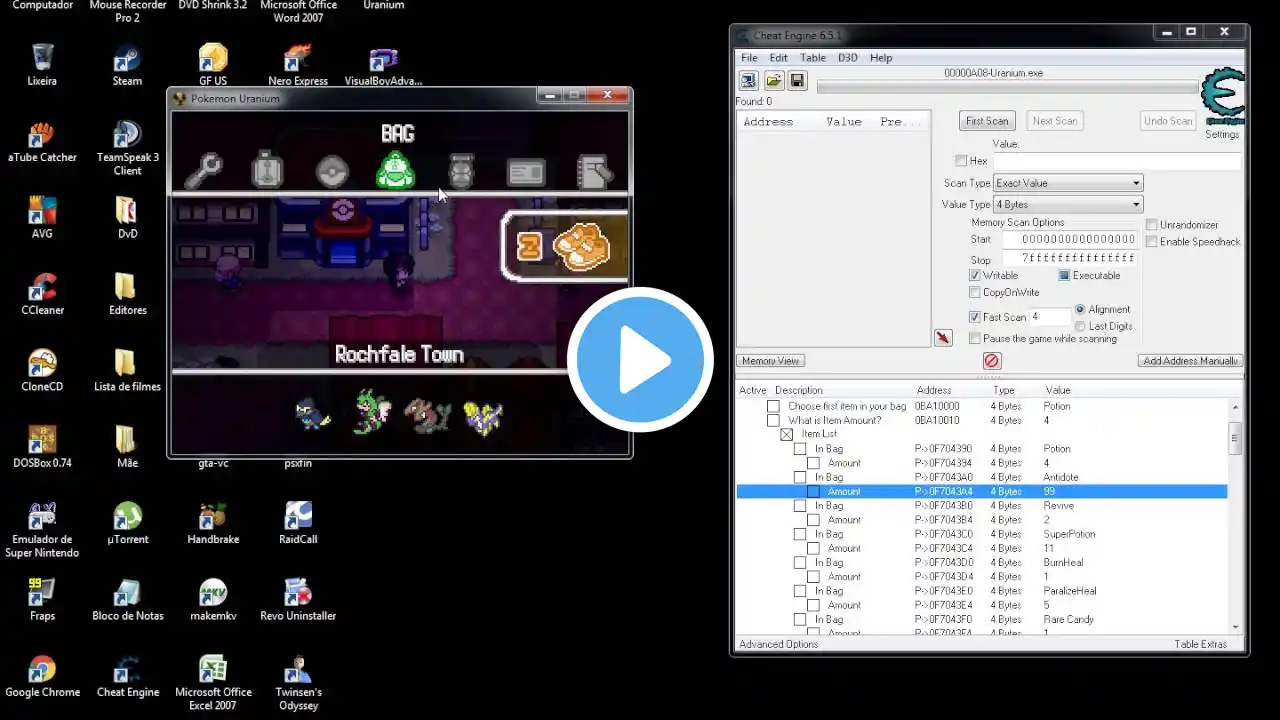Open Table Extras at the bottom

(x=1200, y=645)
